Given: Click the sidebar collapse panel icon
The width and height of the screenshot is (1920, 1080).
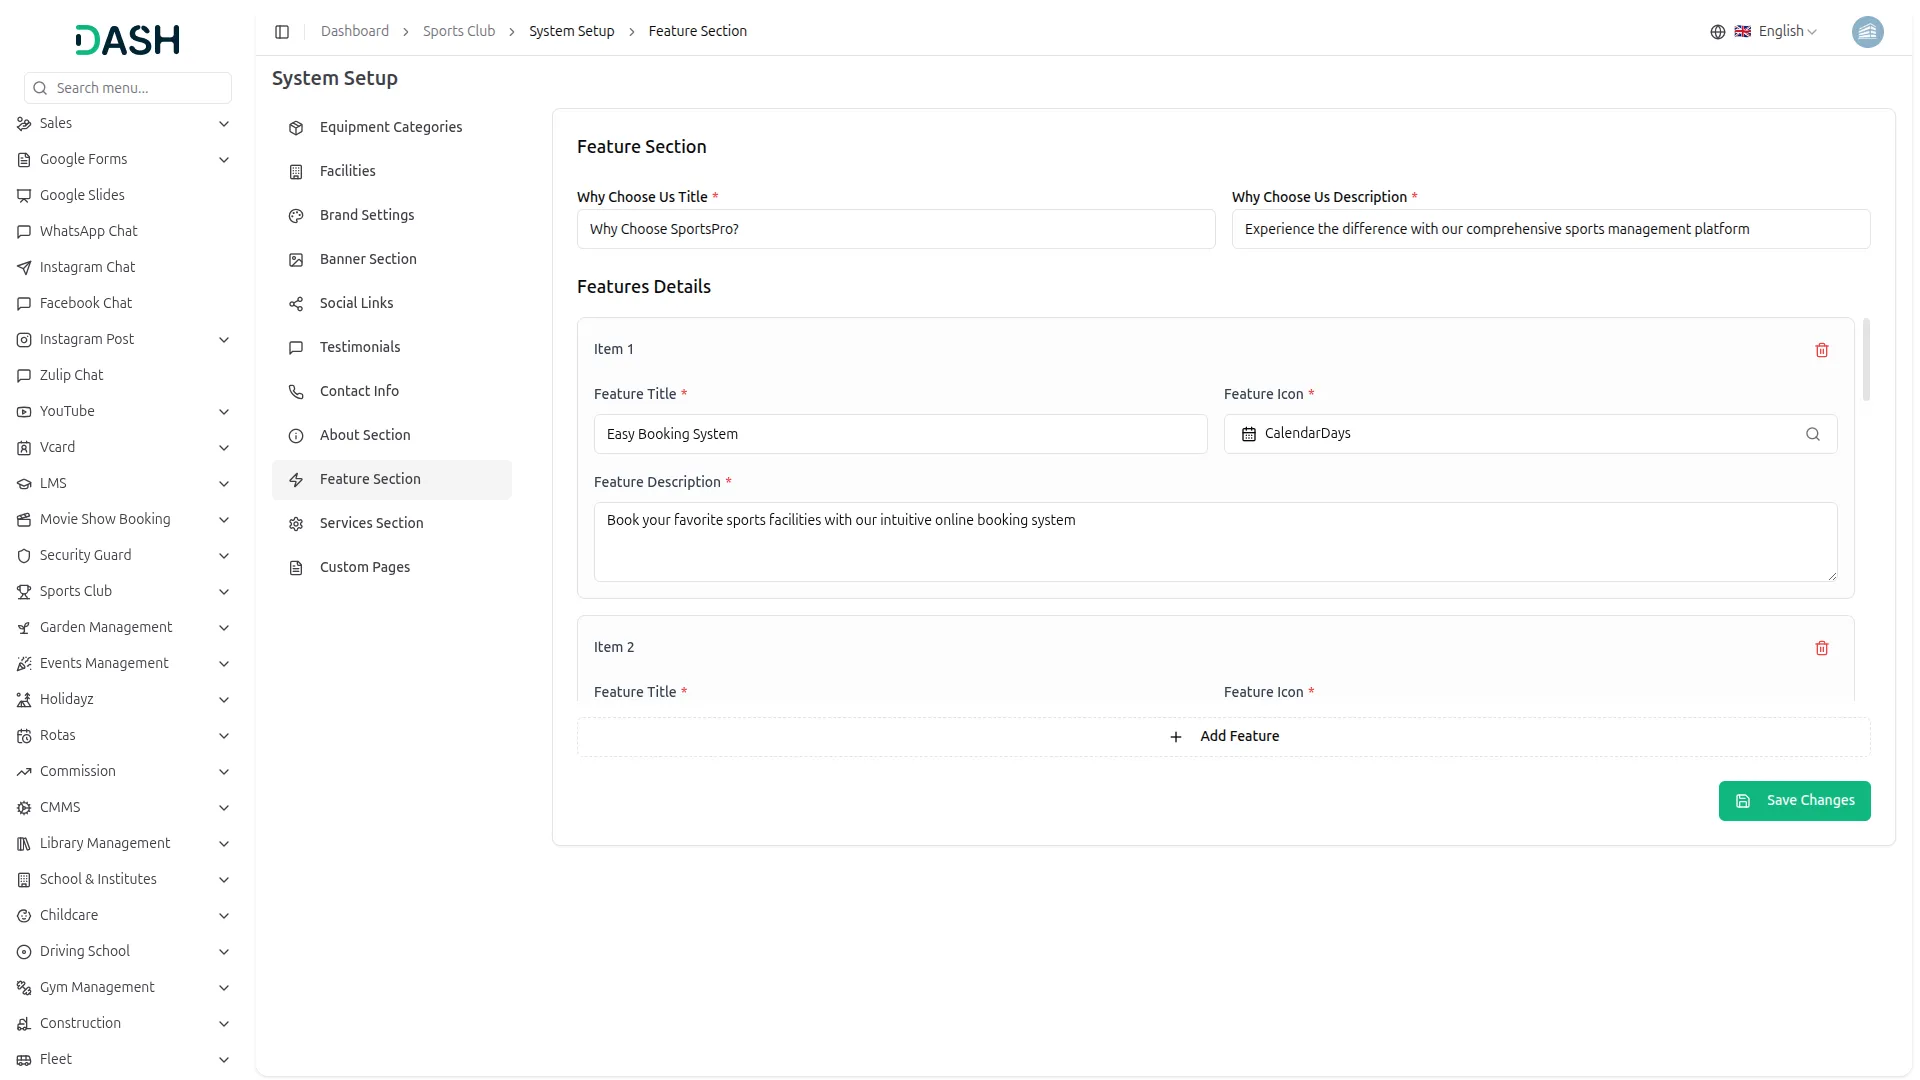Looking at the screenshot, I should (282, 32).
